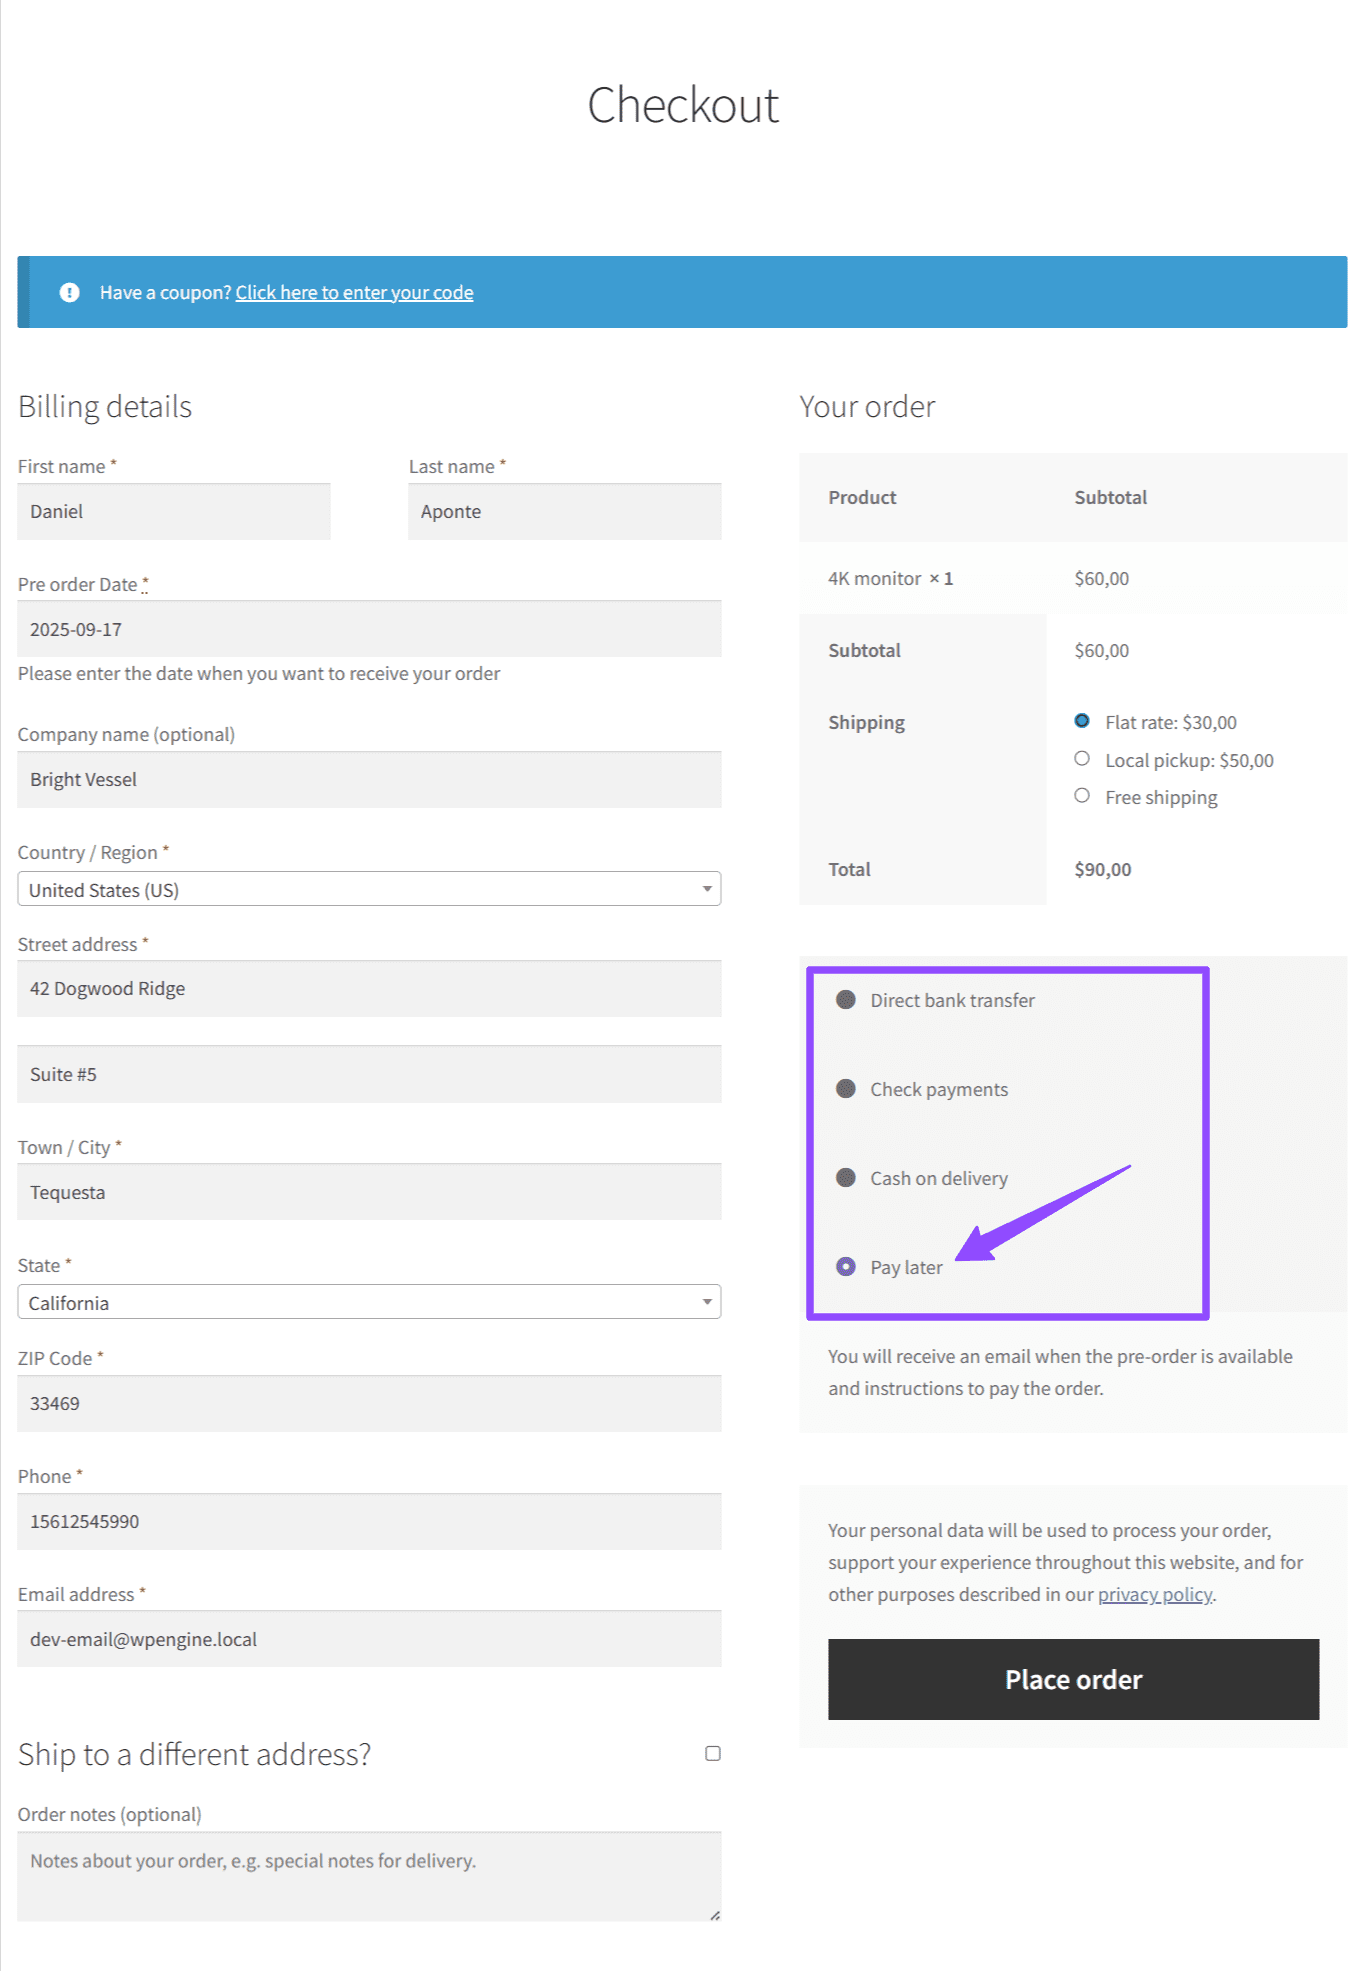The width and height of the screenshot is (1362, 1971).
Task: Open the privacy policy link
Action: [1154, 1595]
